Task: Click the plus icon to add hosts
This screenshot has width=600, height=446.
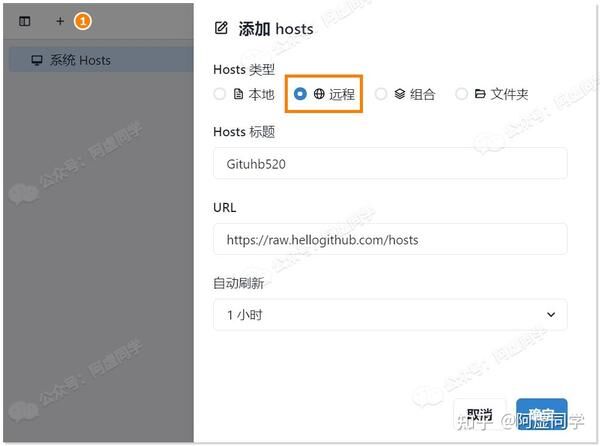Action: (x=60, y=21)
